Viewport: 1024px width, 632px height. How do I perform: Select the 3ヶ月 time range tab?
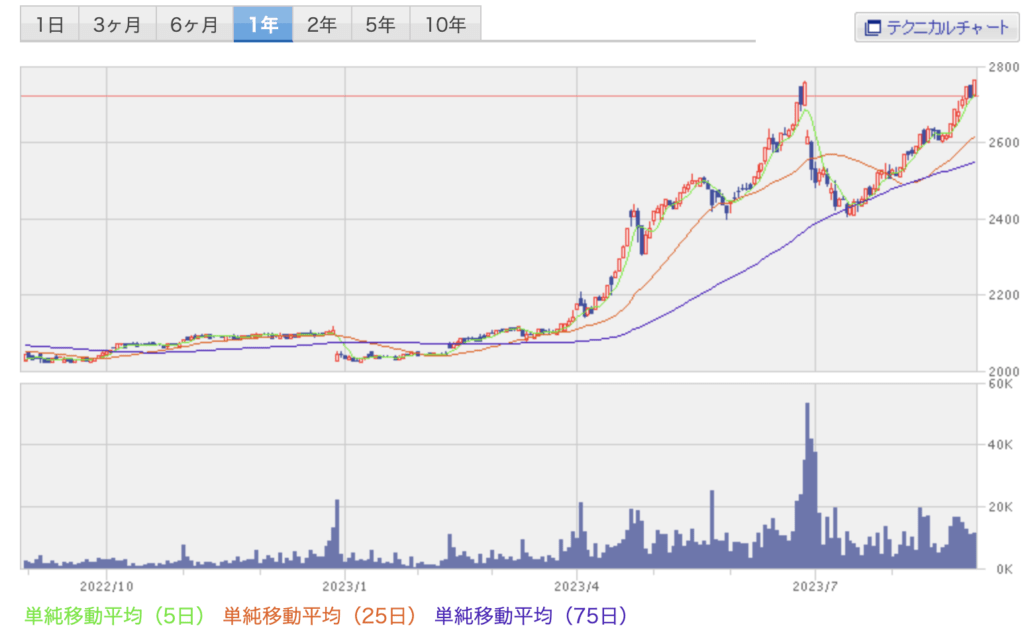point(116,25)
